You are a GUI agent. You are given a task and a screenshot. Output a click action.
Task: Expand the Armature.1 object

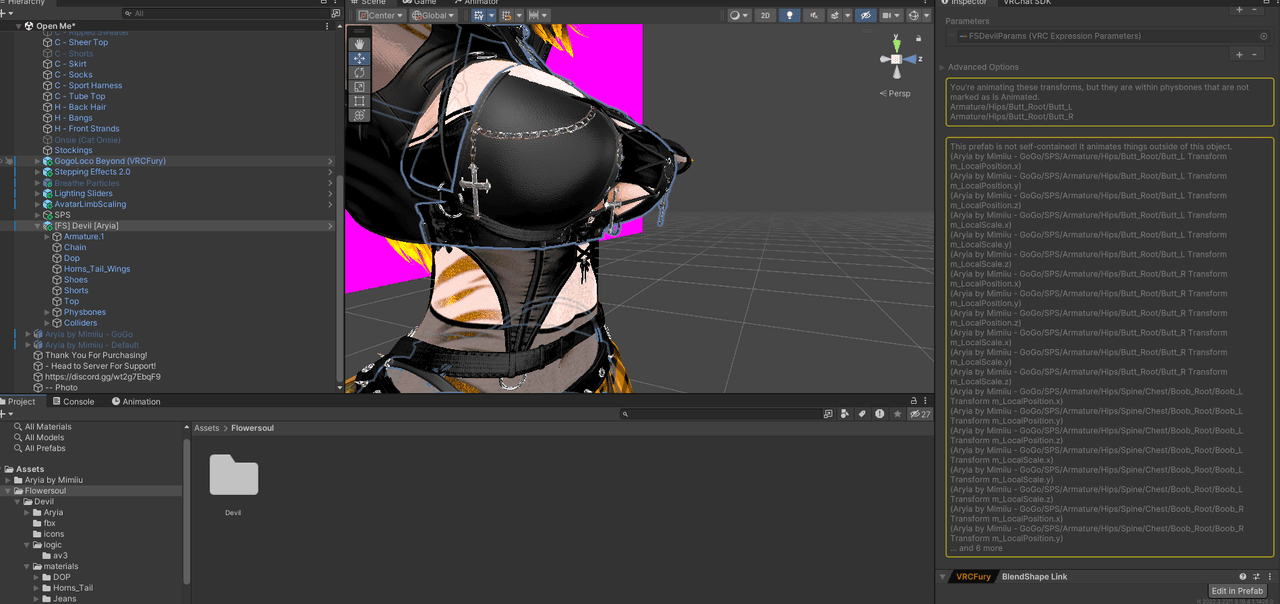[47, 237]
